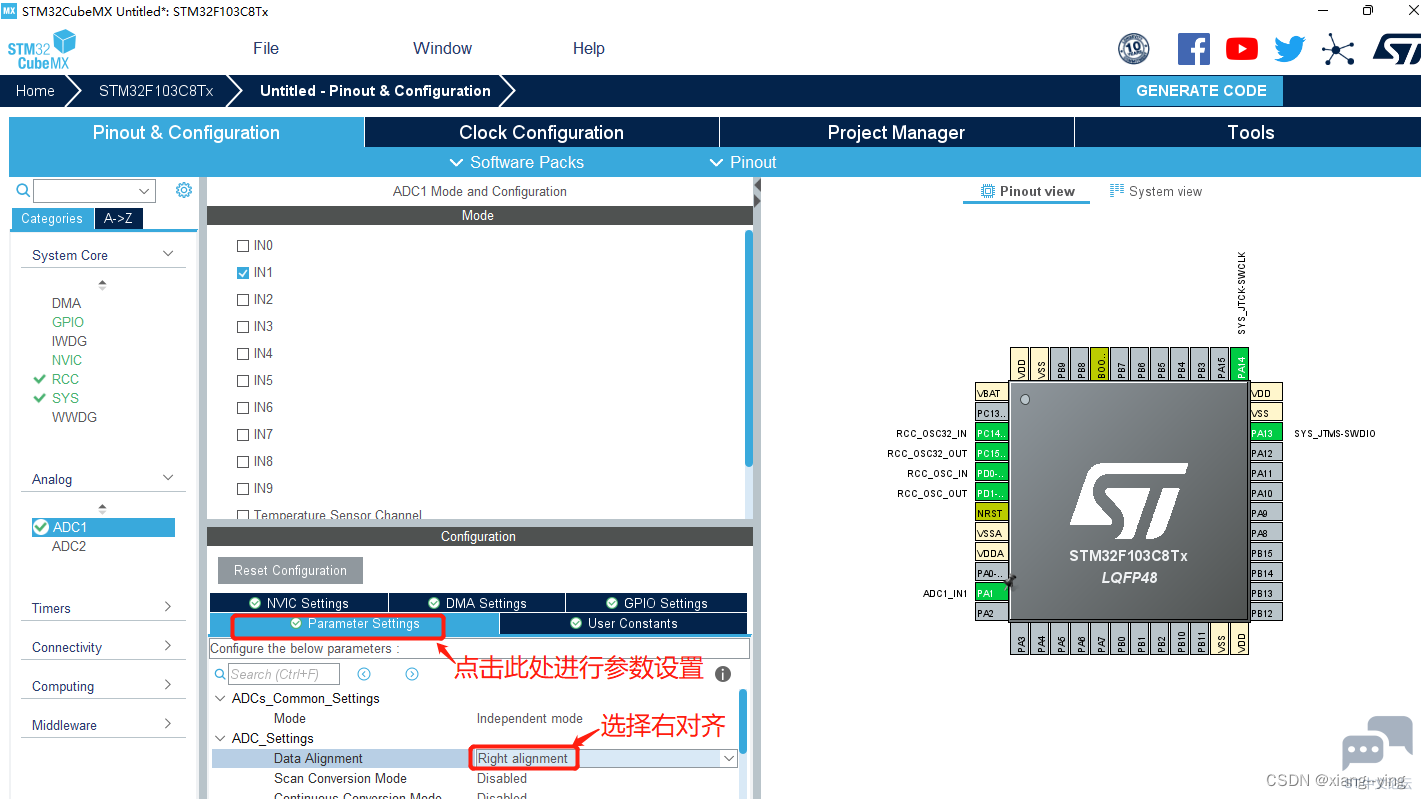Screen dimensions: 1421x799
Task: Show parameter info icon
Action: tap(723, 674)
